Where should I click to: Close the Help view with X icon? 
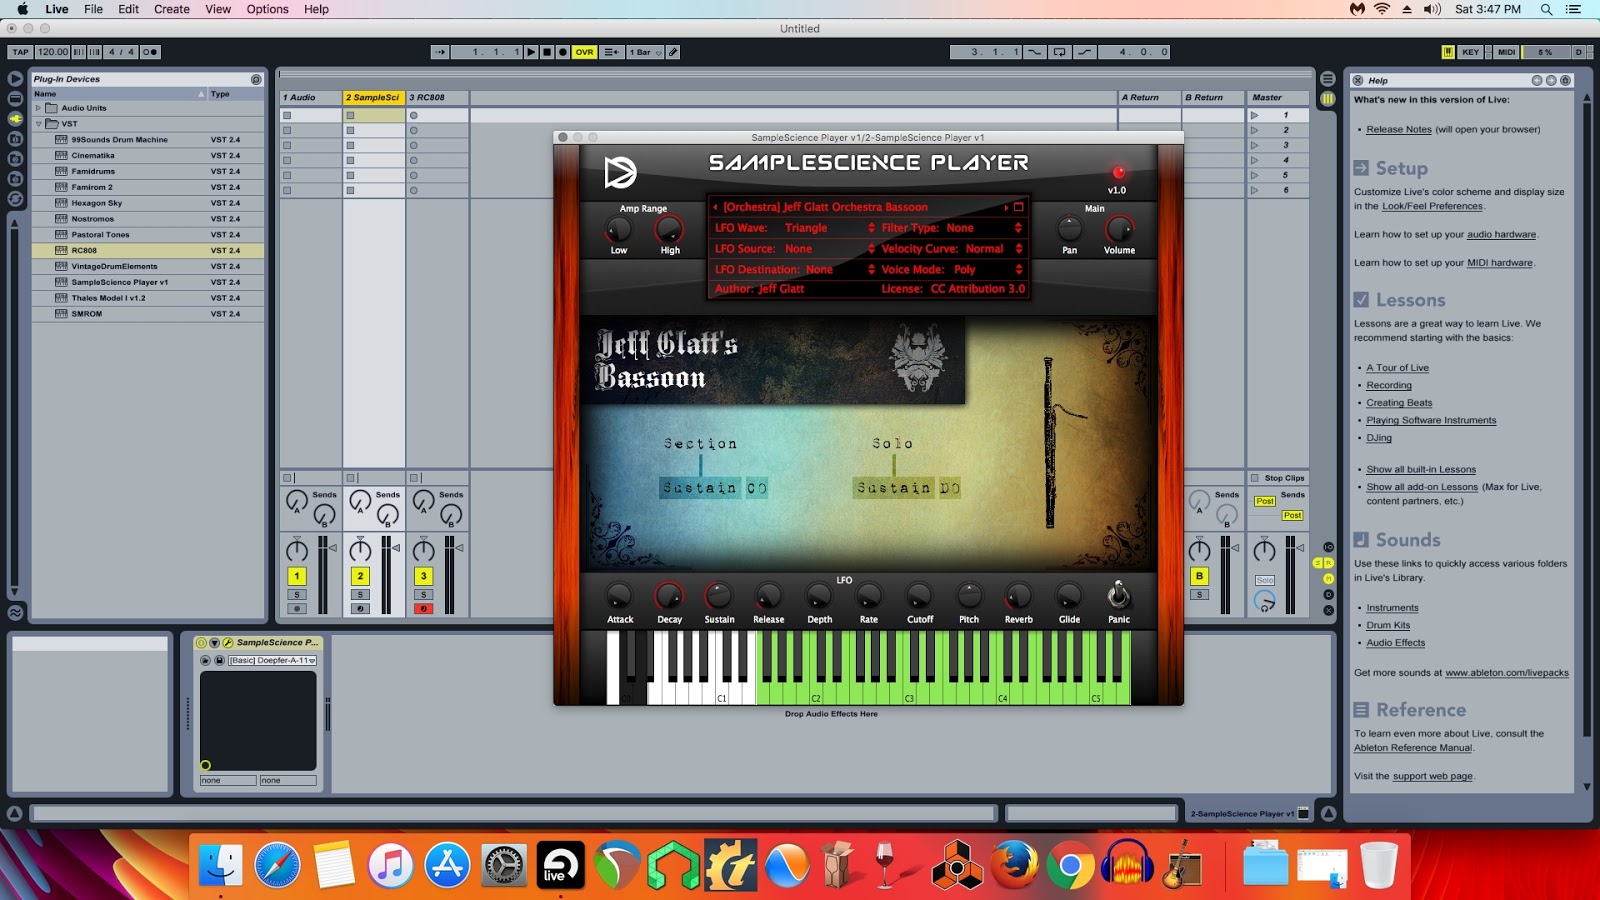pos(1358,80)
